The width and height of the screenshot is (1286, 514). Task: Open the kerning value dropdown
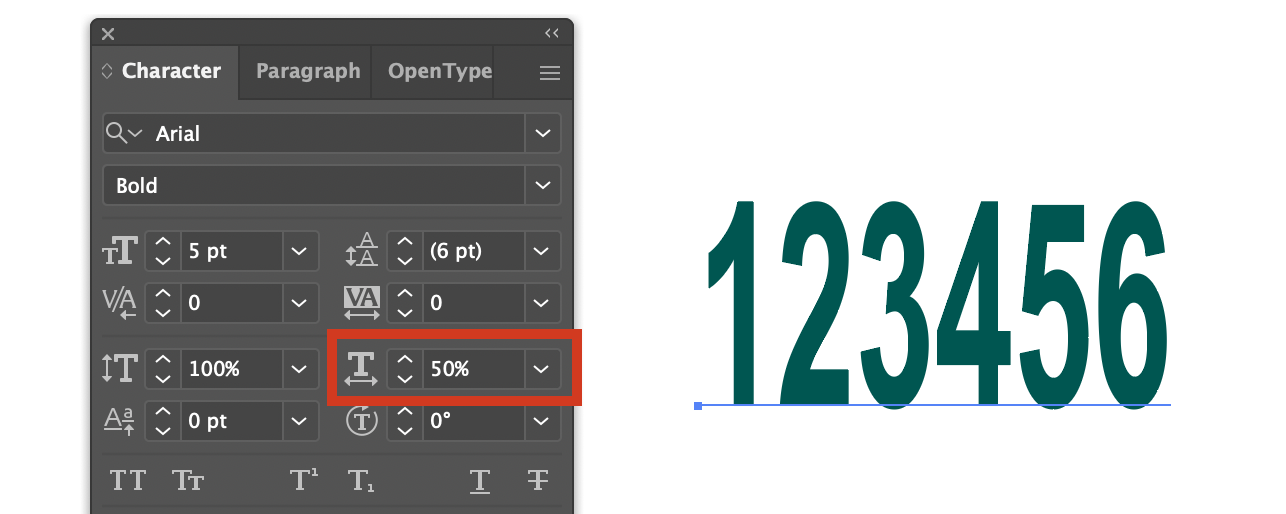pos(300,302)
